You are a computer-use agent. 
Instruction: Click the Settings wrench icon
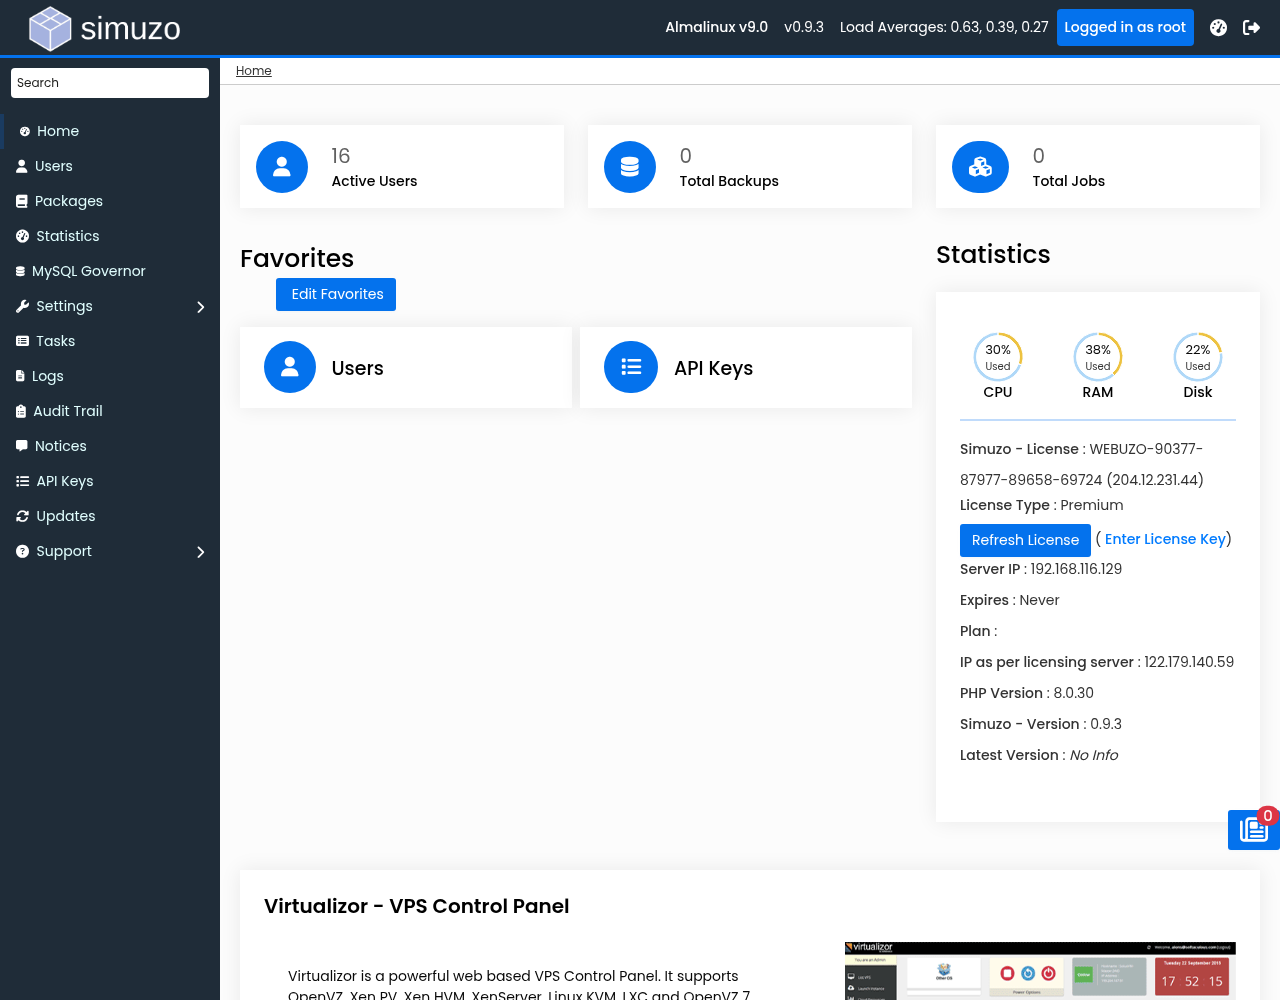(x=23, y=306)
